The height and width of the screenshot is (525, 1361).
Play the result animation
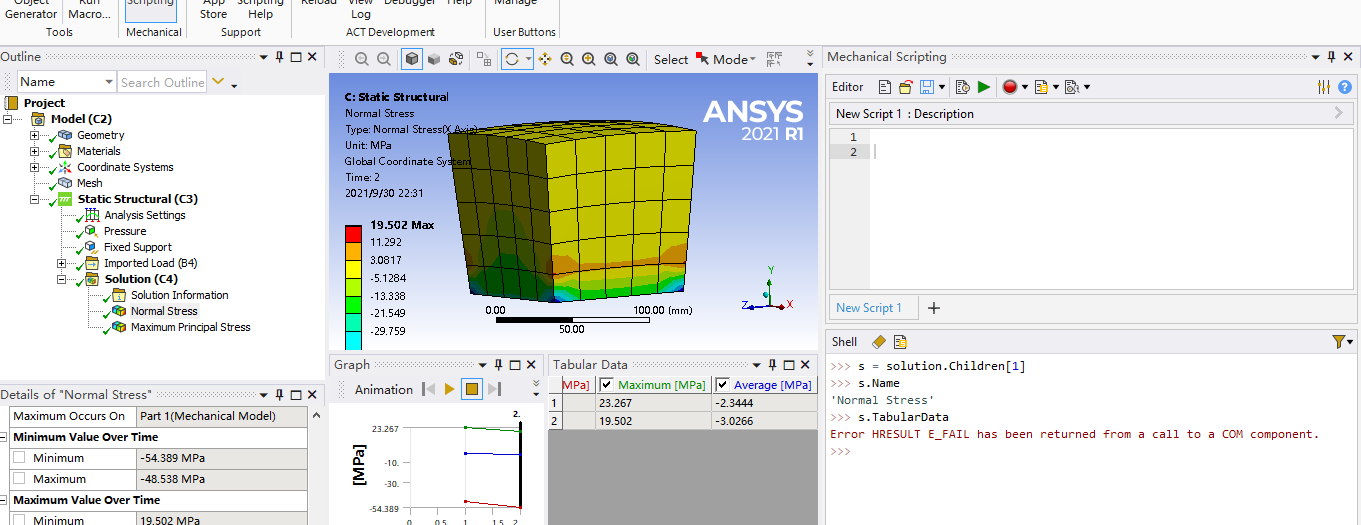[x=450, y=389]
